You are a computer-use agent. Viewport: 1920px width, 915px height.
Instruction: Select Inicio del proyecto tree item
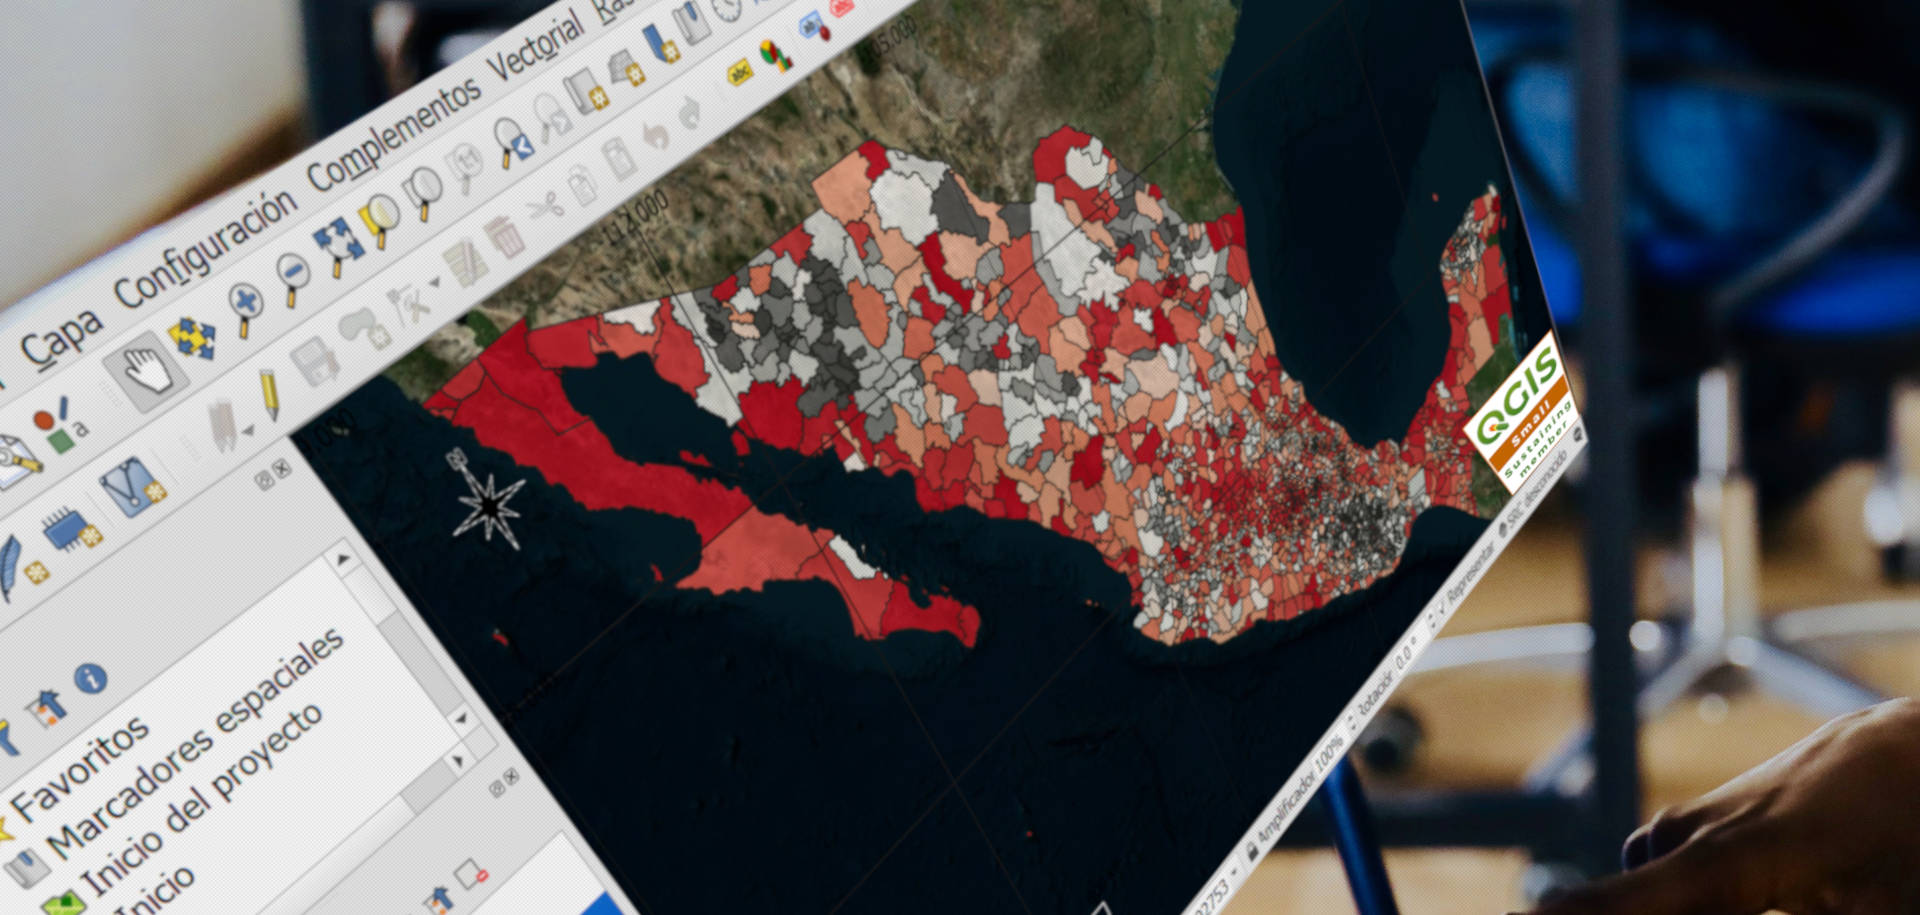coord(200,802)
